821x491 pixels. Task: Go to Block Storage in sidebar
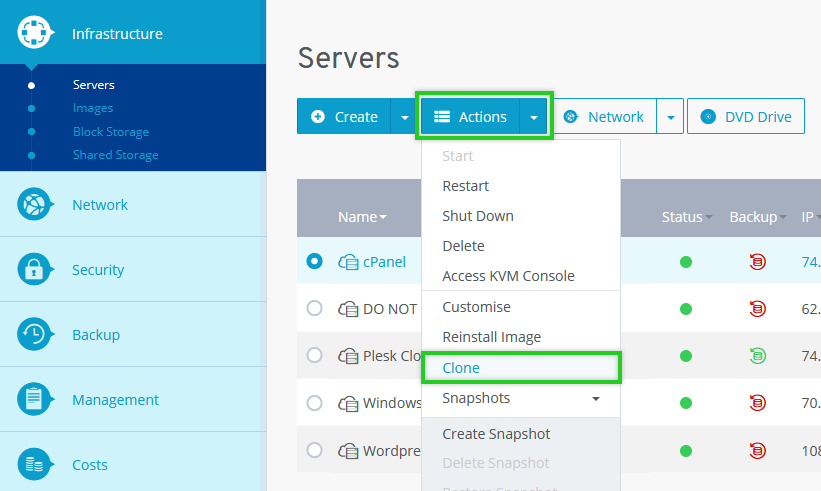[111, 132]
